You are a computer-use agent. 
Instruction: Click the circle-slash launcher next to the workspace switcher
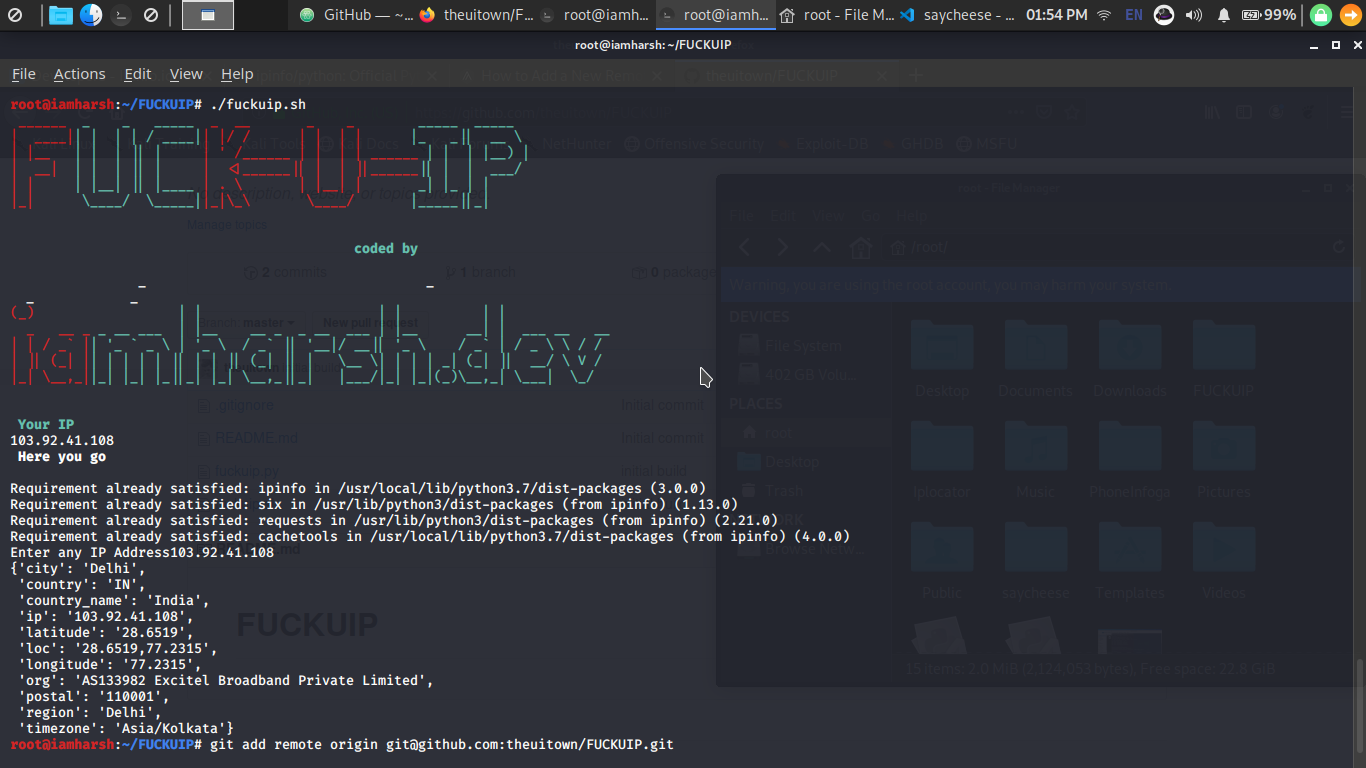151,15
